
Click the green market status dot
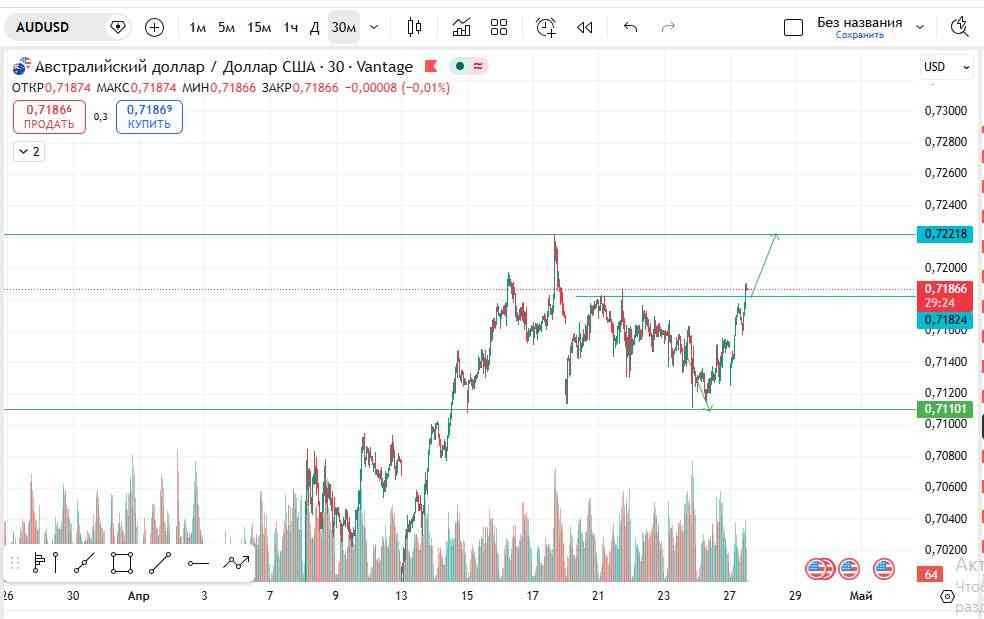pyautogui.click(x=460, y=66)
